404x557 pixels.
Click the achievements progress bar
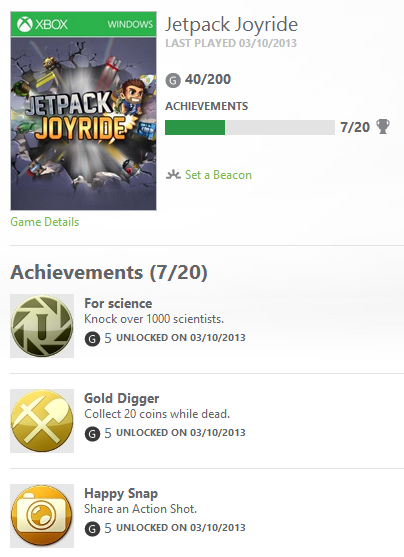(250, 128)
